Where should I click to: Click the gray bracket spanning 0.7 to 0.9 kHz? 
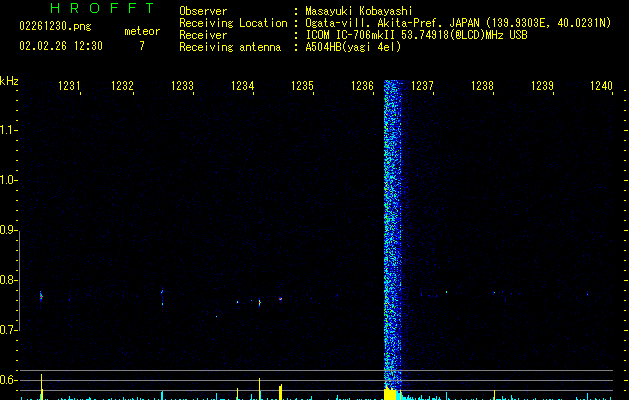pyautogui.click(x=19, y=280)
